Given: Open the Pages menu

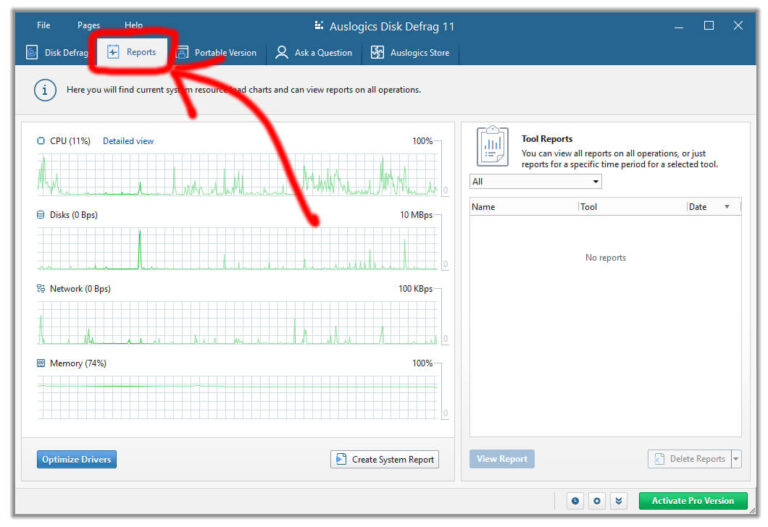Looking at the screenshot, I should pyautogui.click(x=89, y=25).
